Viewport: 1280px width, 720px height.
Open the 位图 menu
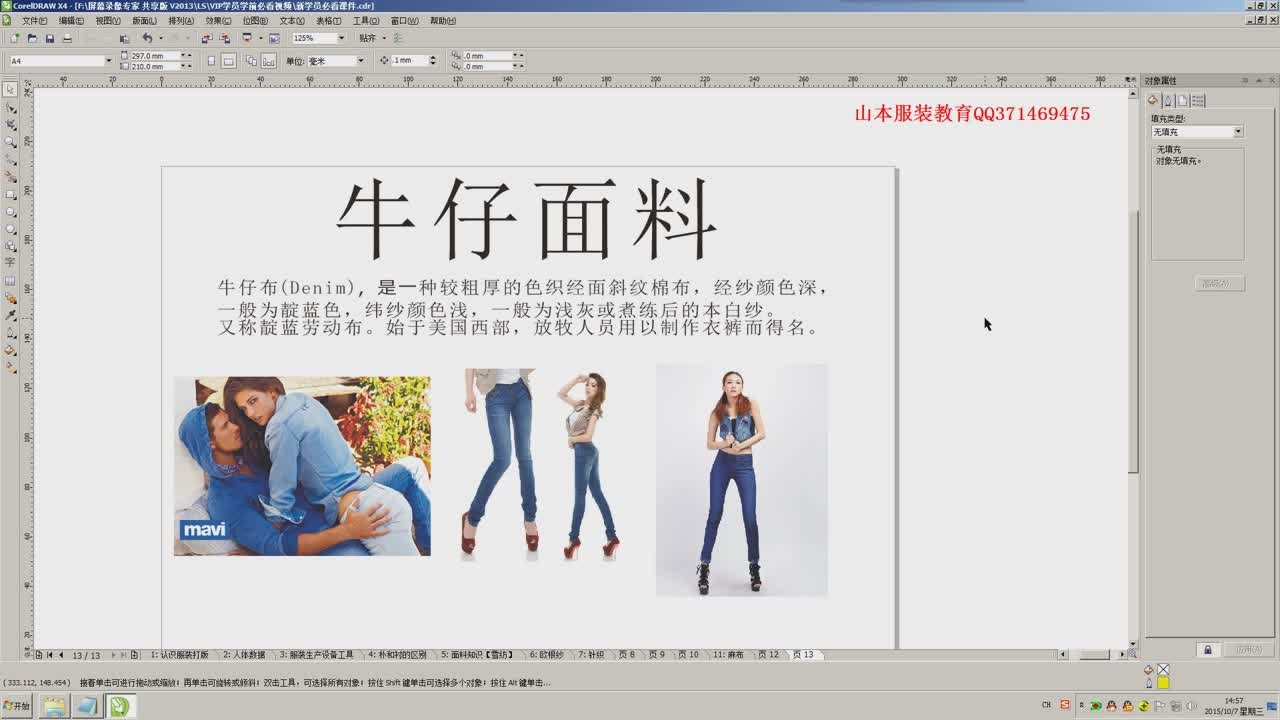pyautogui.click(x=255, y=20)
